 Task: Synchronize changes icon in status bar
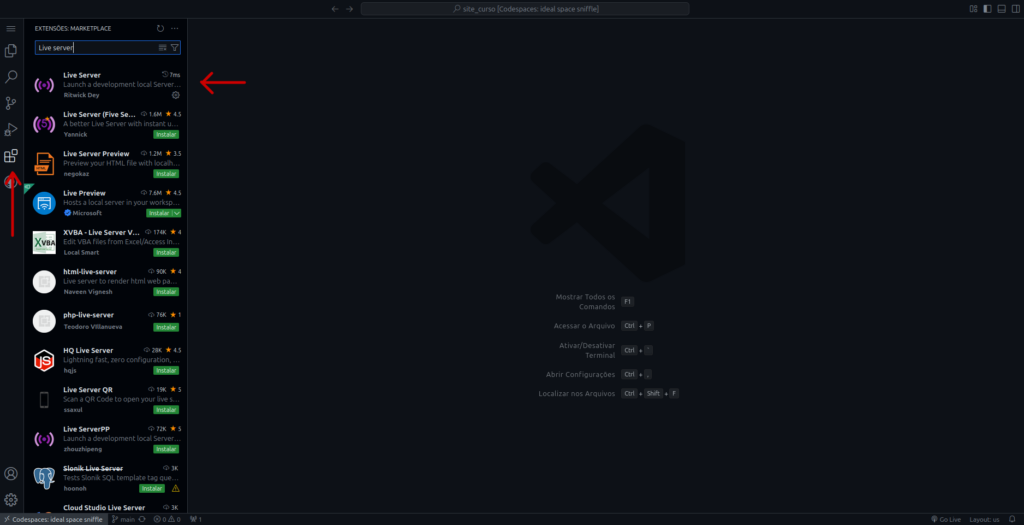tap(142, 520)
